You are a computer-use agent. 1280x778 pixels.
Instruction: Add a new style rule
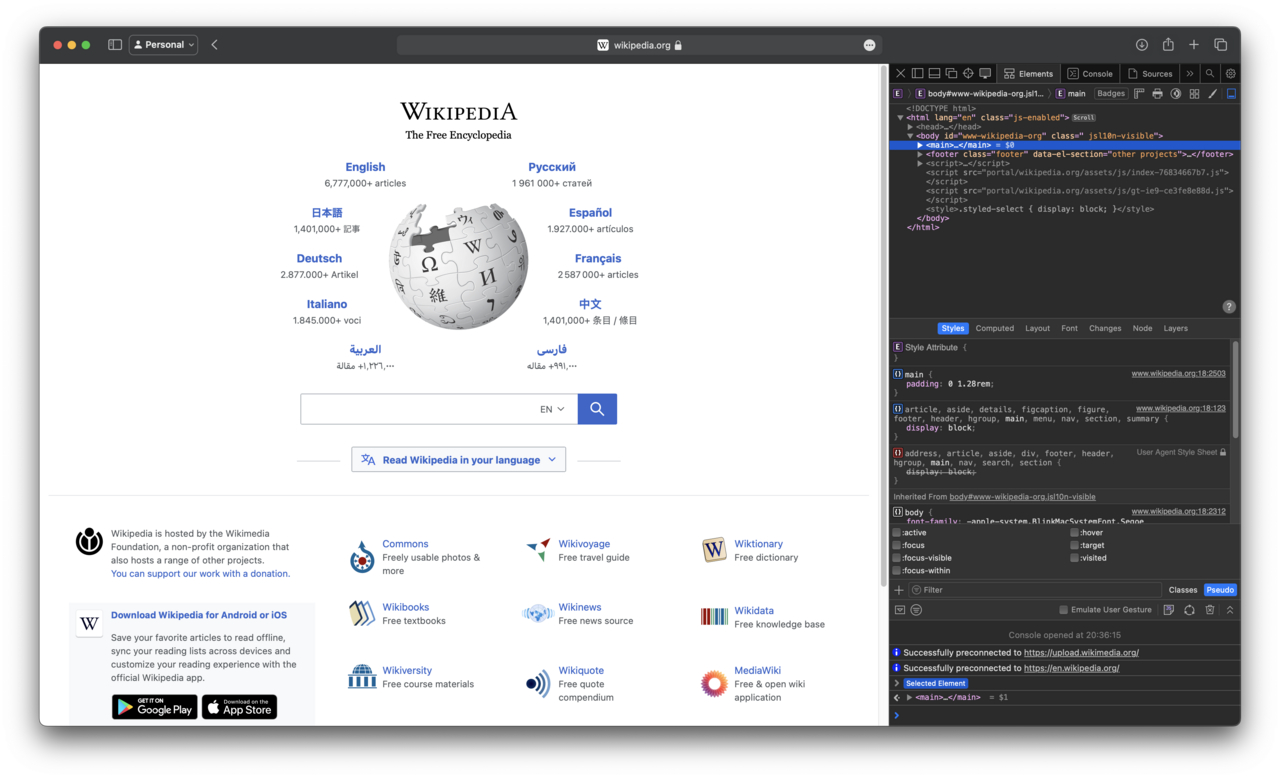(899, 590)
